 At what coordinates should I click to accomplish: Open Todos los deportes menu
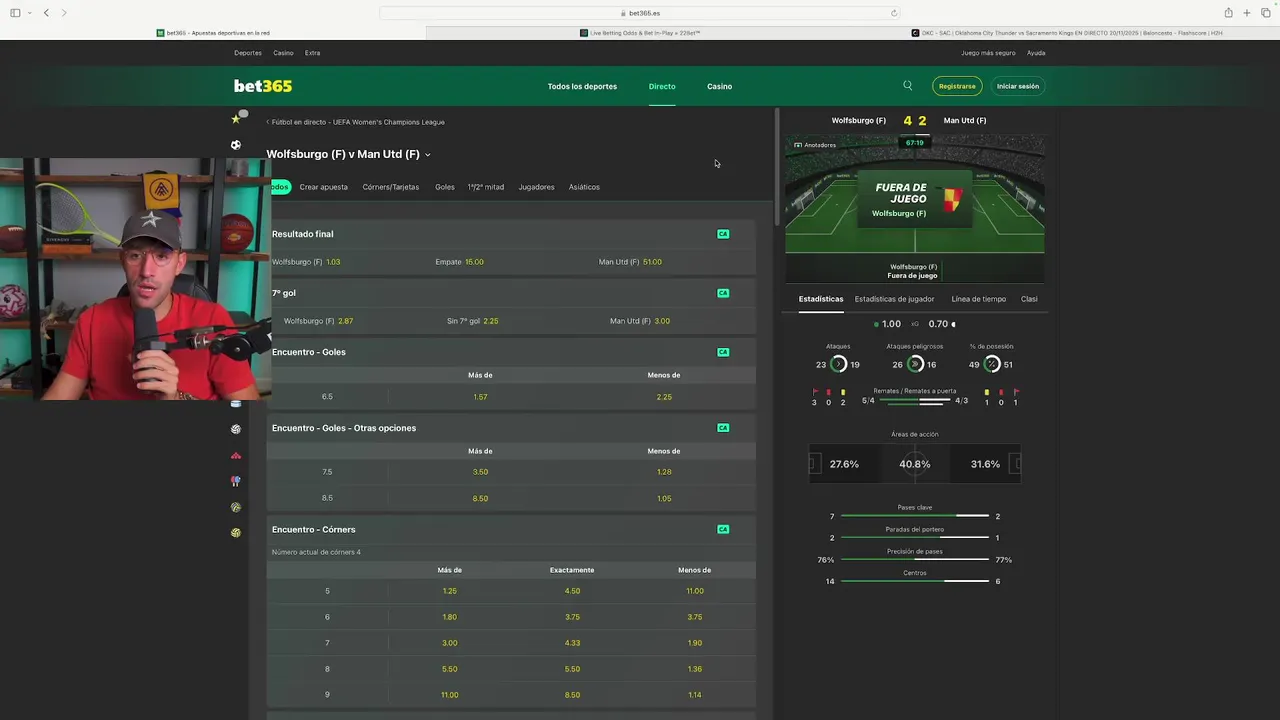582,86
